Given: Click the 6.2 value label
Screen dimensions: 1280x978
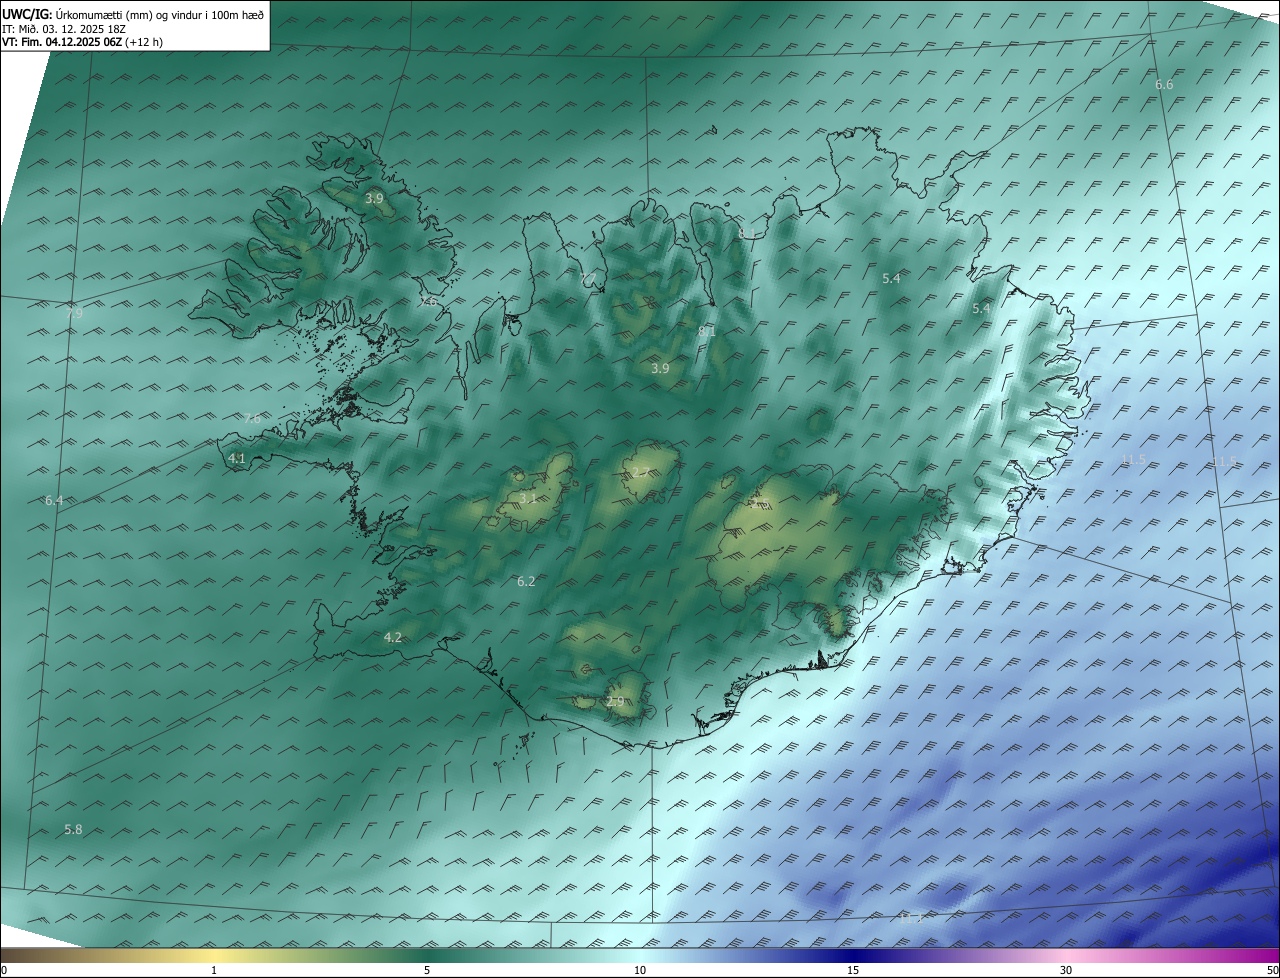Looking at the screenshot, I should [x=526, y=581].
